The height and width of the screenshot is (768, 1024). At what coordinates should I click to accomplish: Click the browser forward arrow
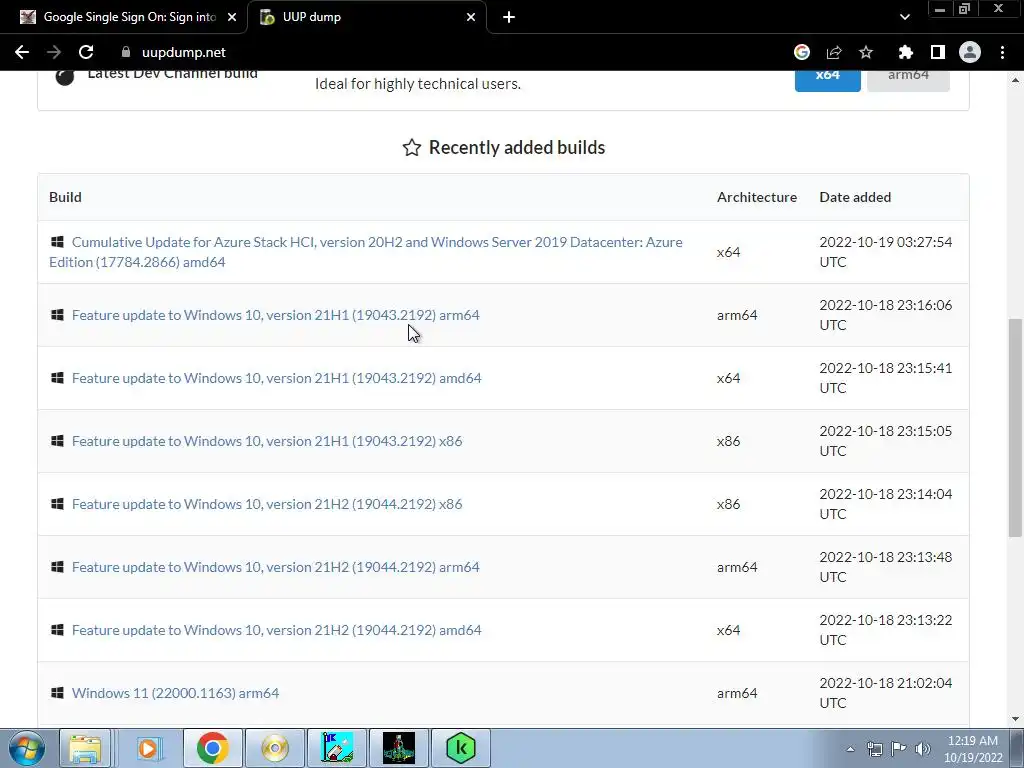point(54,52)
